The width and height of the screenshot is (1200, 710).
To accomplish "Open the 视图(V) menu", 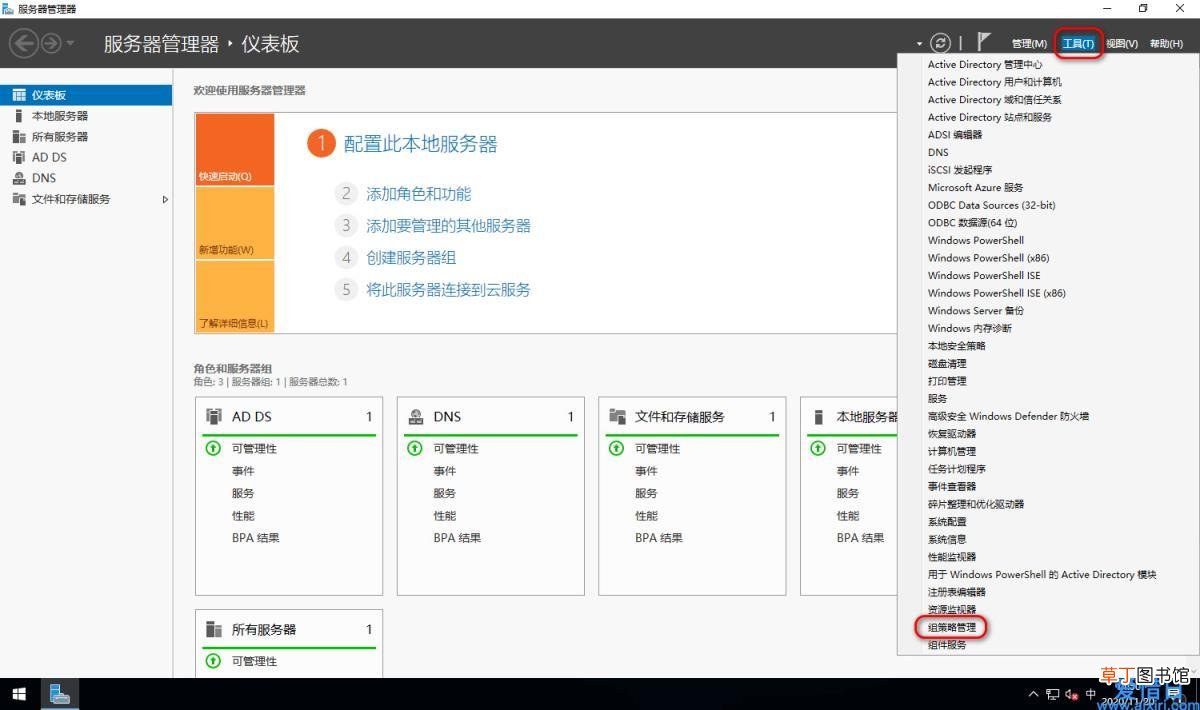I will click(1121, 44).
